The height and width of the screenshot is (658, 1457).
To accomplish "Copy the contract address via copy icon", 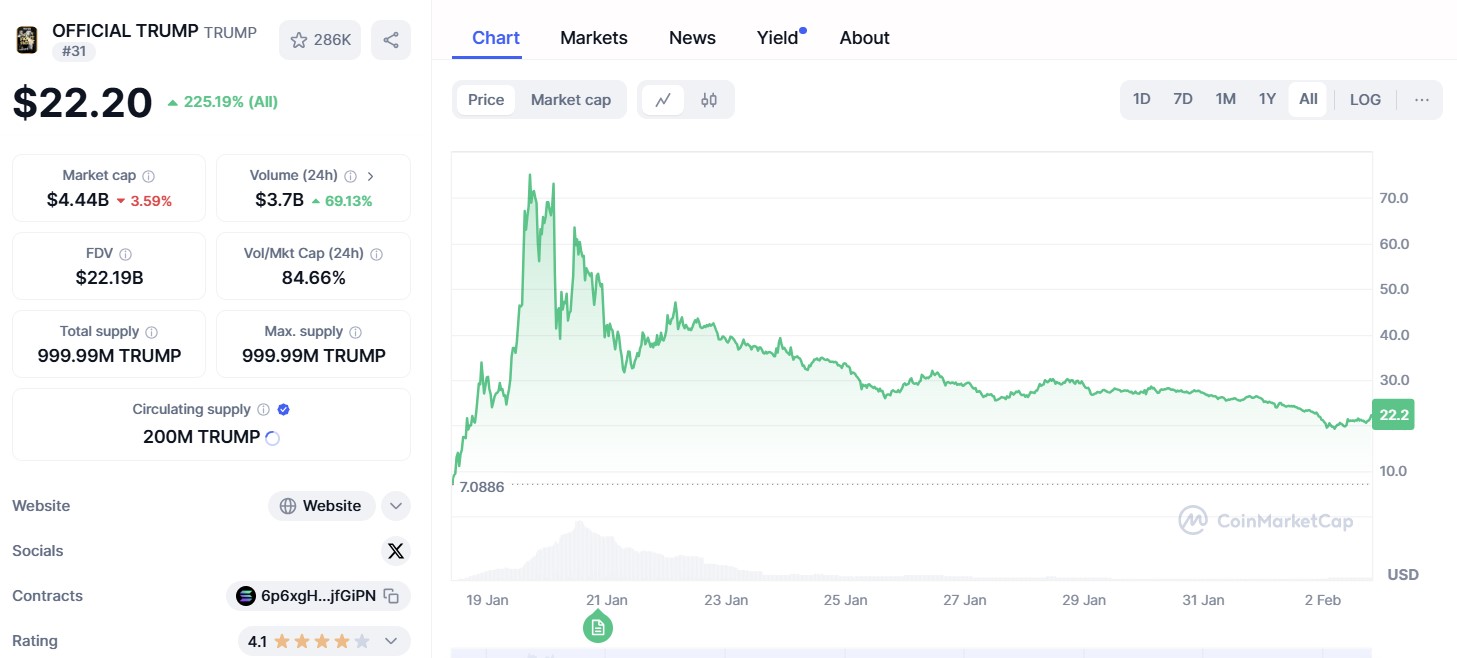I will [391, 595].
